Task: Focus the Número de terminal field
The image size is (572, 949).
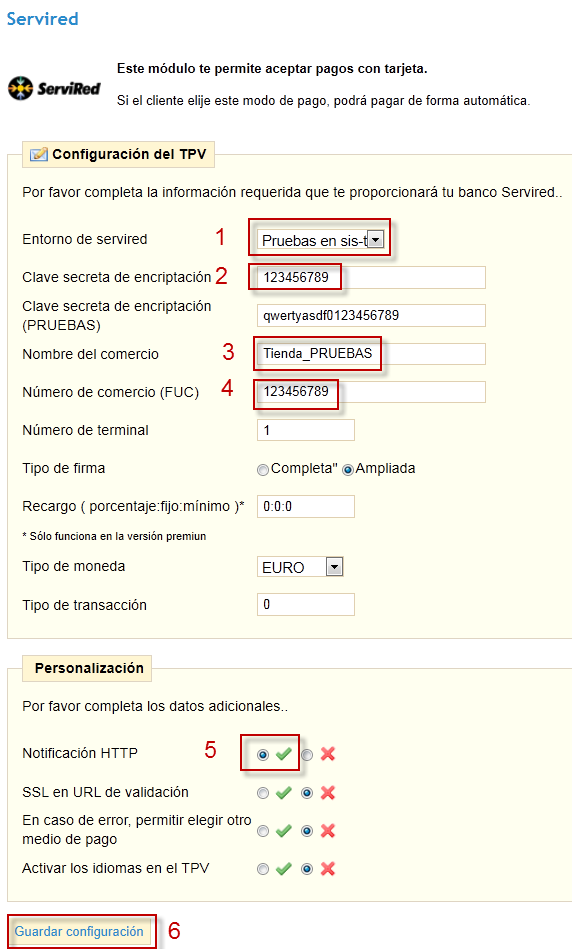Action: [x=306, y=430]
